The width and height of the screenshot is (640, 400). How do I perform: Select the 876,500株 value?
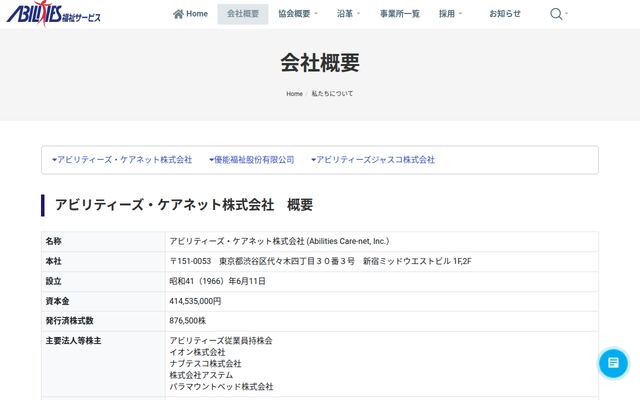coord(188,321)
